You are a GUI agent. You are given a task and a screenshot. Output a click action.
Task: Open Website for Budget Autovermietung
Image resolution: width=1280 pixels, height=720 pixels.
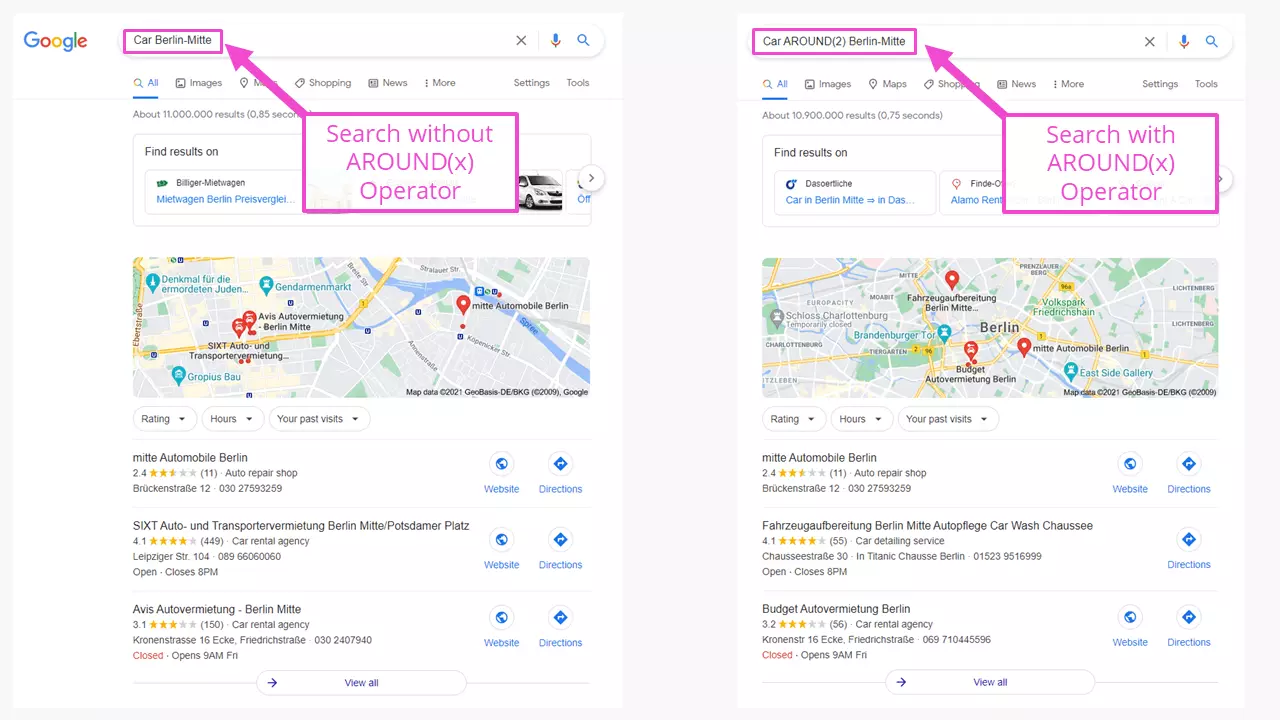pyautogui.click(x=1130, y=626)
